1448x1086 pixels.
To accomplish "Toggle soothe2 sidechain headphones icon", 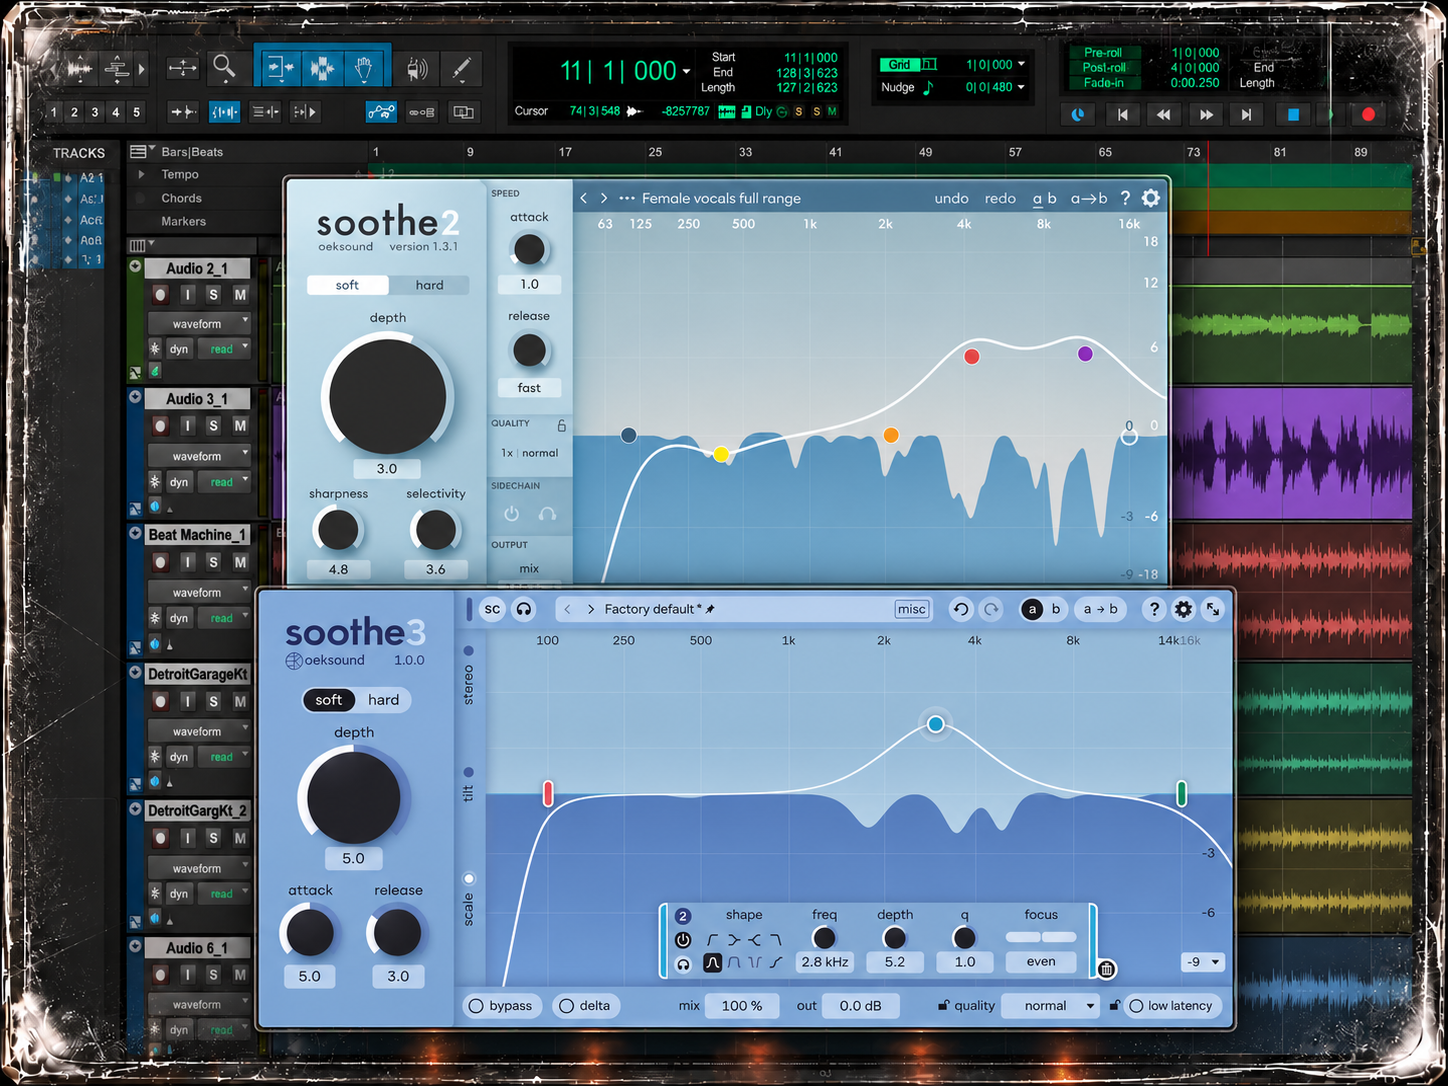I will click(x=547, y=514).
